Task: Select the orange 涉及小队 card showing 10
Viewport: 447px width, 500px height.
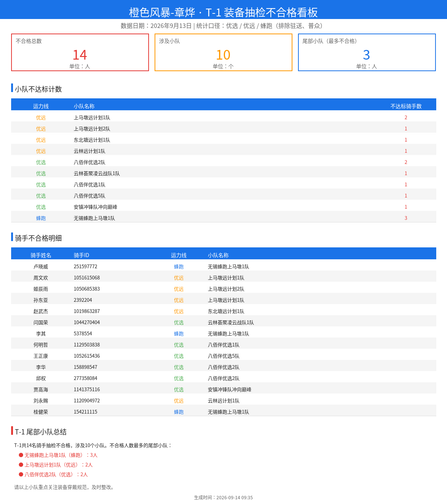Action: pos(223,52)
